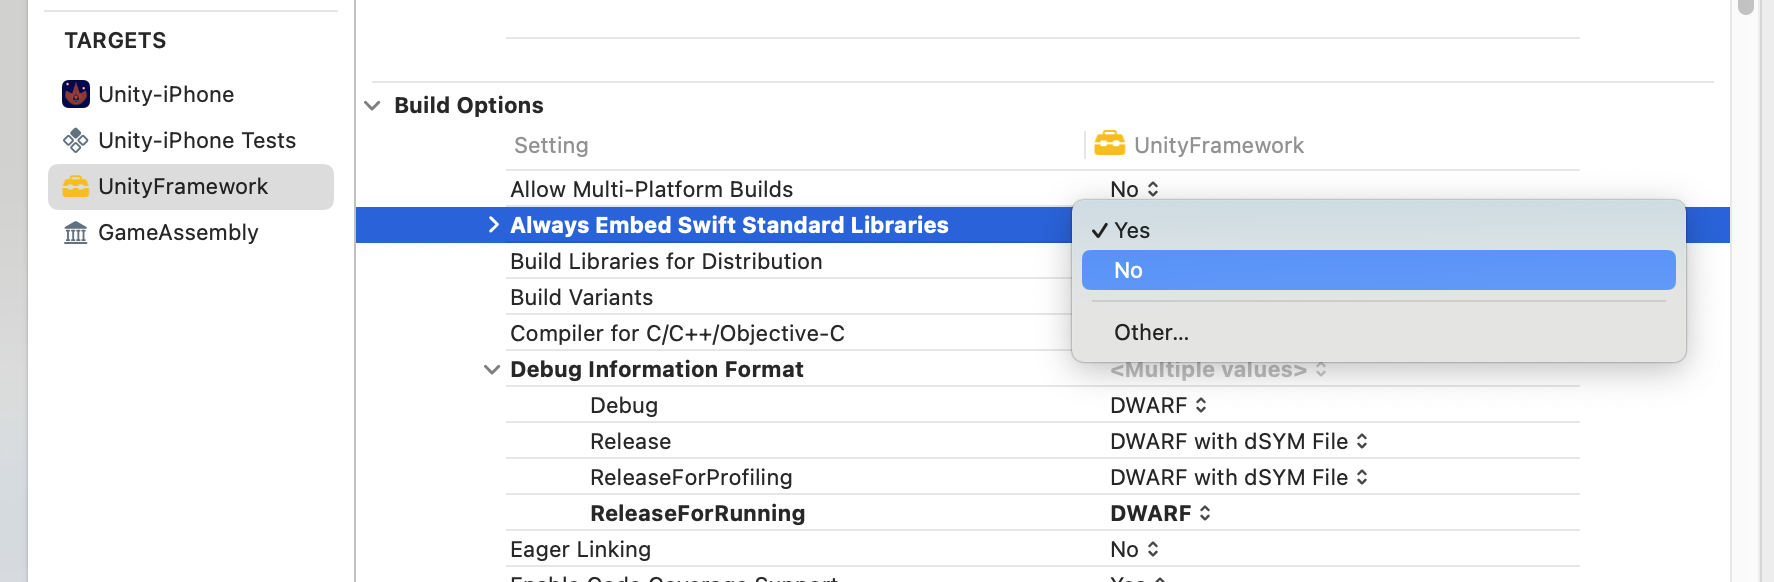Click the UnityFramework column header label
Screen dimensions: 1774x582
(1219, 145)
